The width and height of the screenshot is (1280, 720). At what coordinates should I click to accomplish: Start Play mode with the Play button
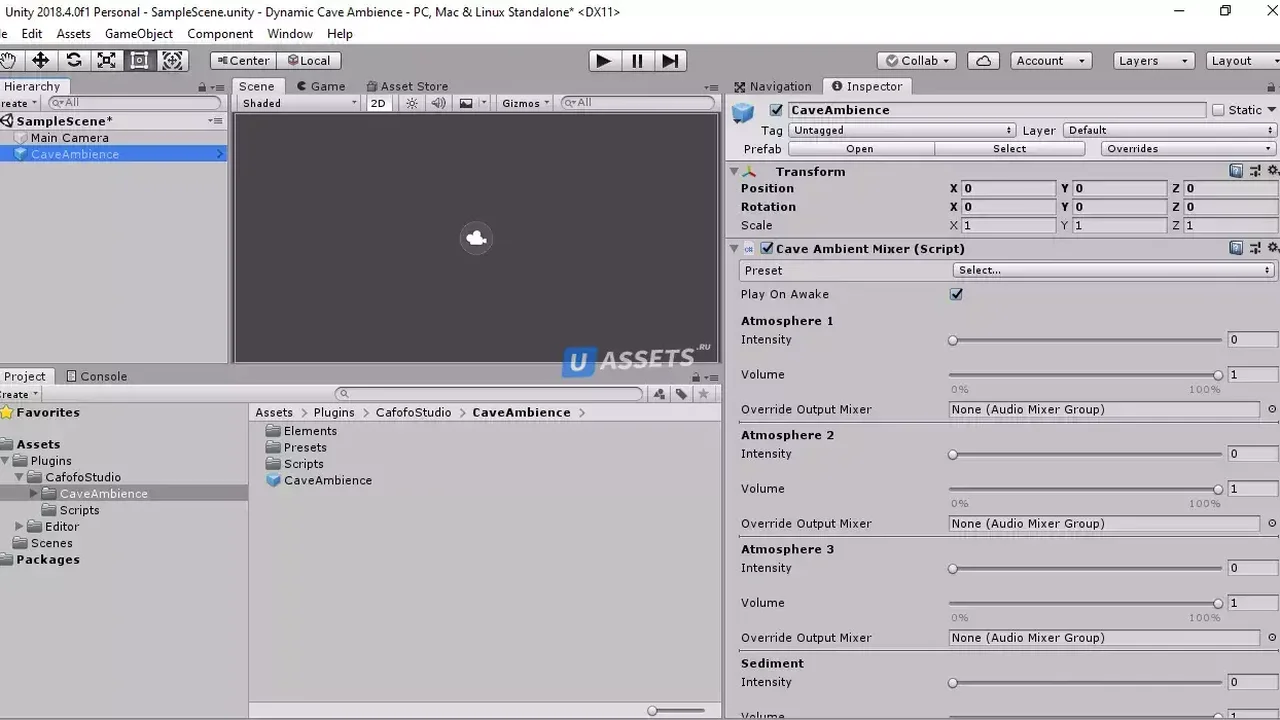coord(603,61)
